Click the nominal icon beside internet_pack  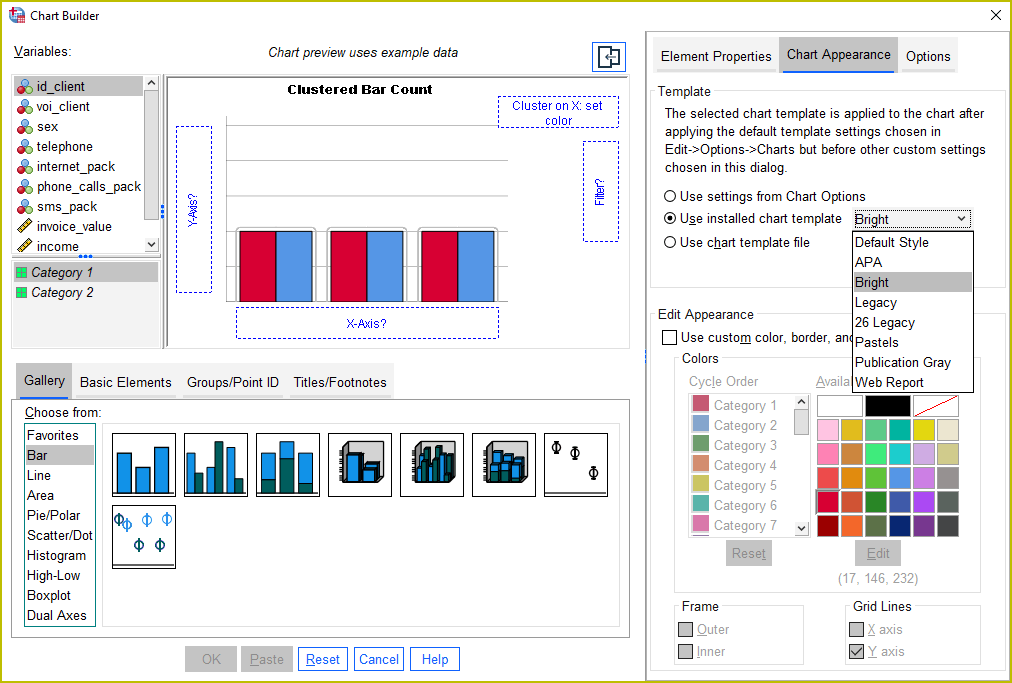point(25,167)
